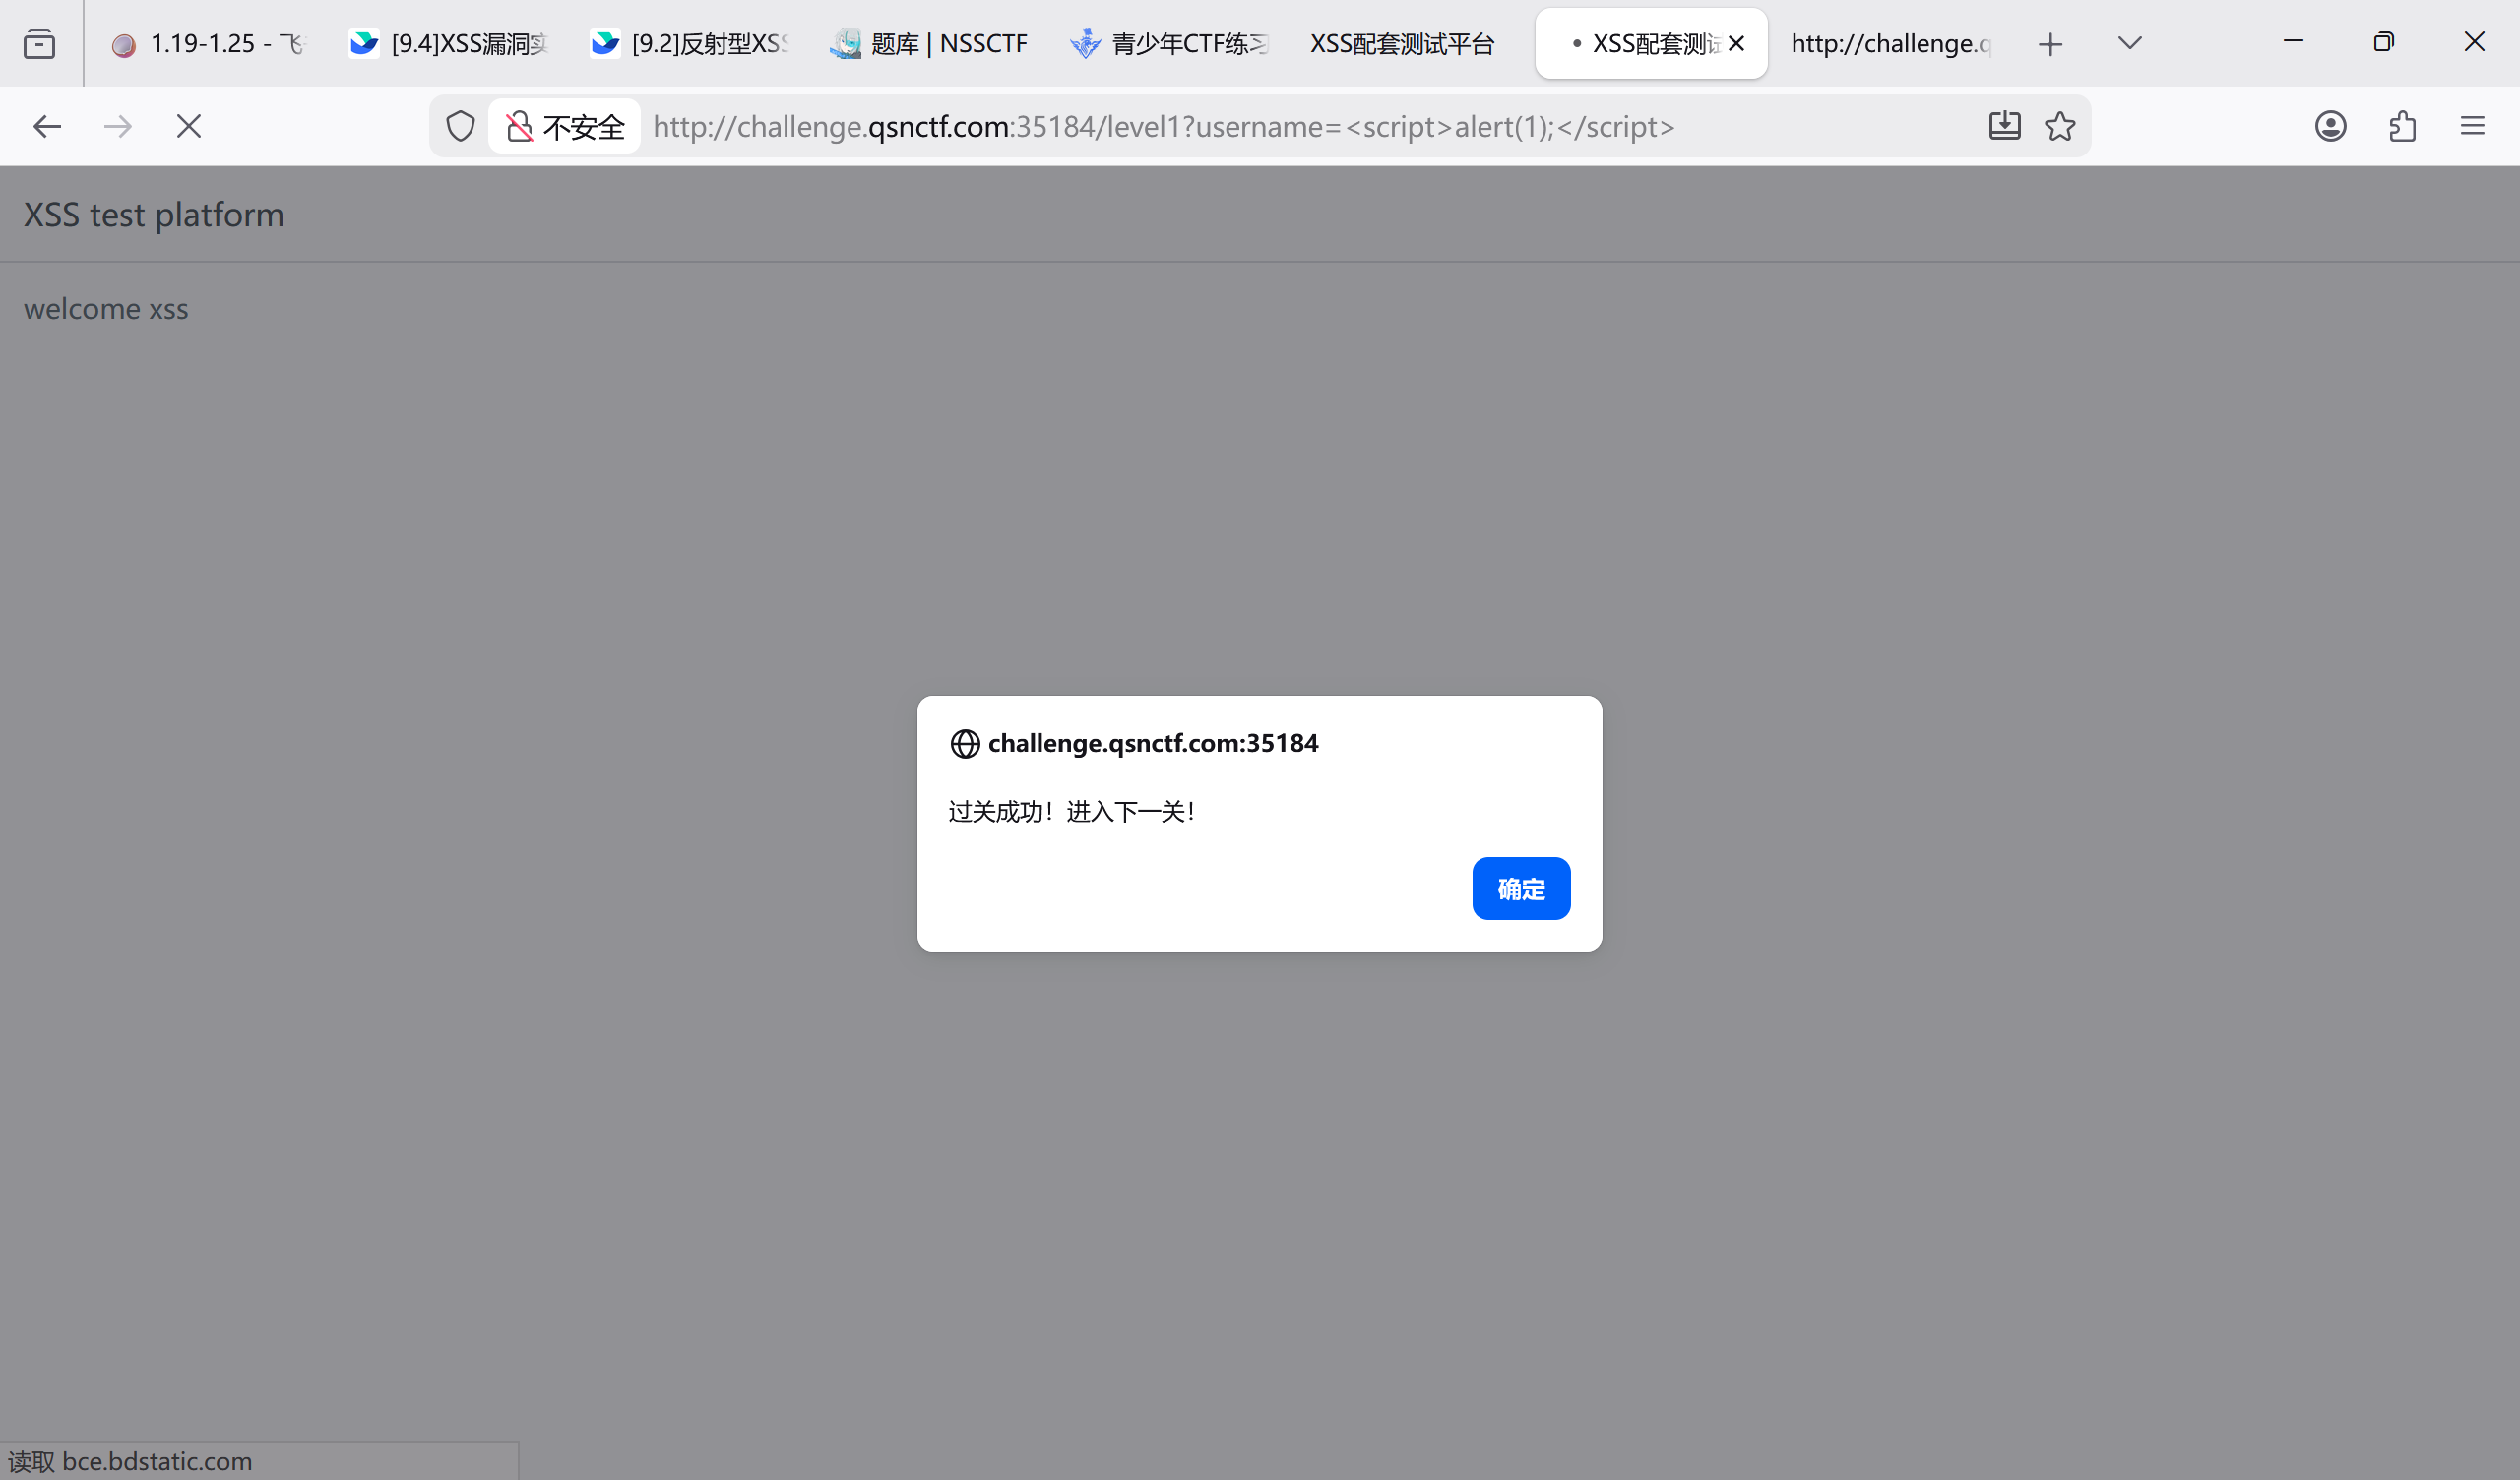The width and height of the screenshot is (2520, 1480).
Task: Open a new tab with plus button
Action: click(x=2050, y=44)
